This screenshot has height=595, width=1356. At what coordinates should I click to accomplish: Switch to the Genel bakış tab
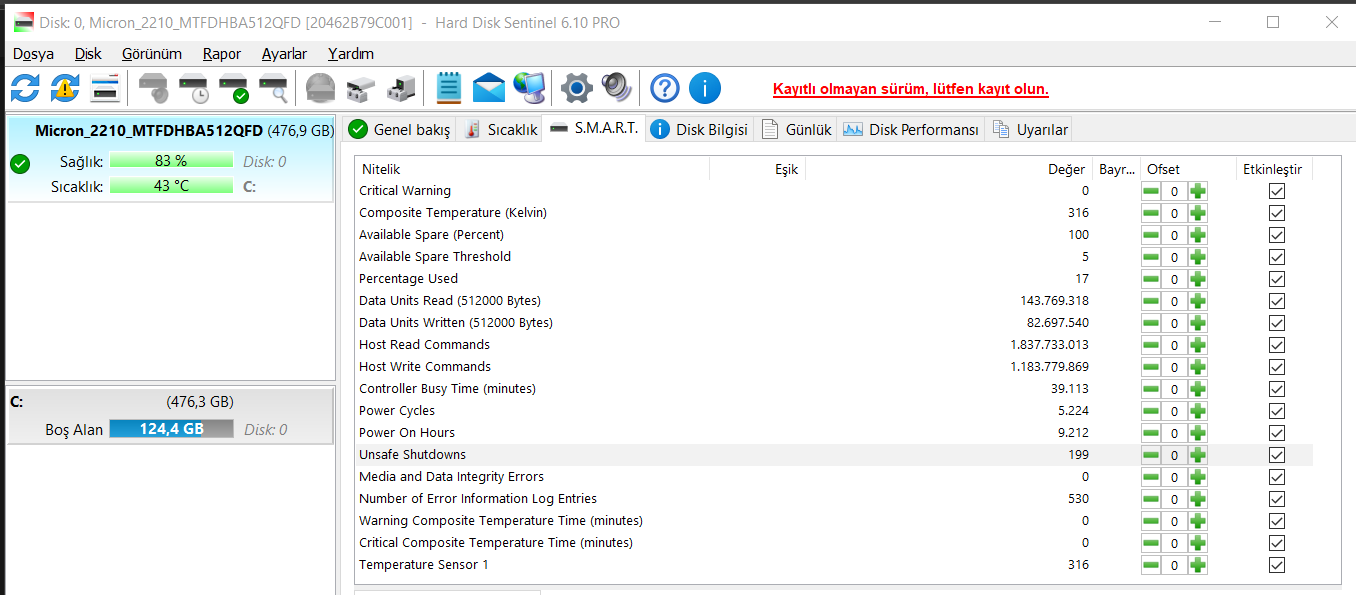(400, 130)
